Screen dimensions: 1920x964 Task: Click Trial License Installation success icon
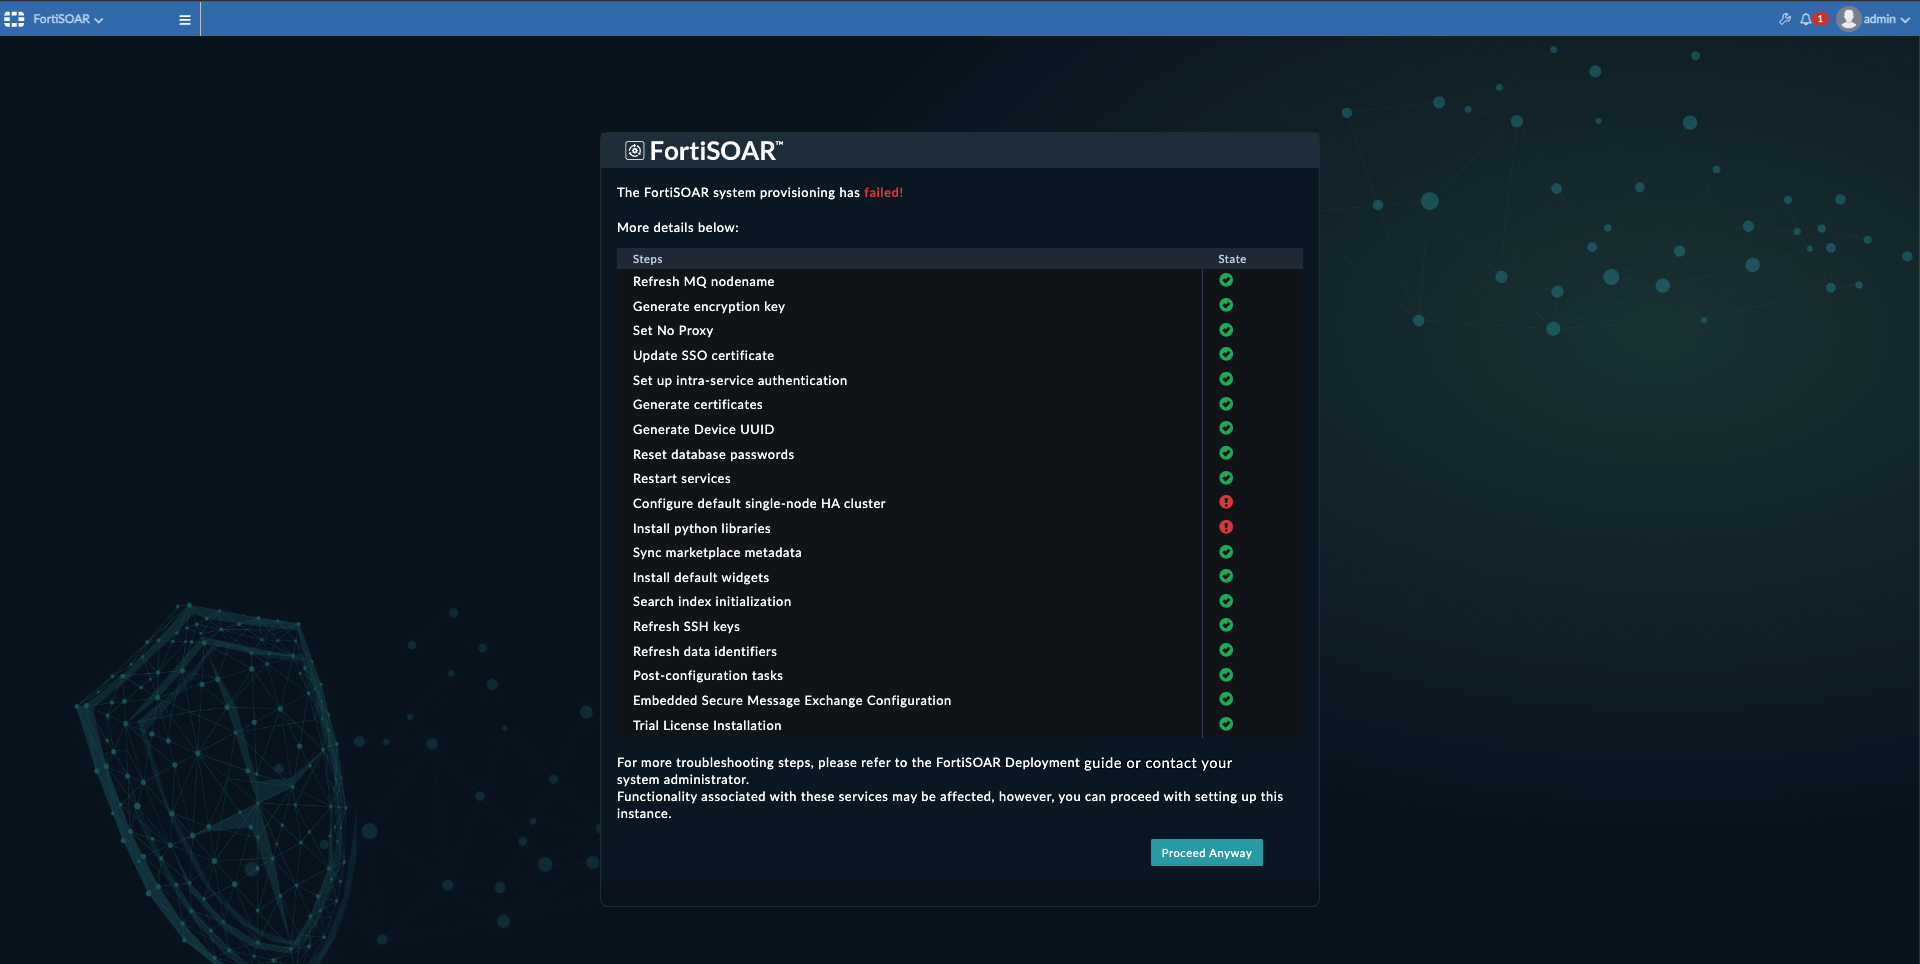coord(1226,724)
